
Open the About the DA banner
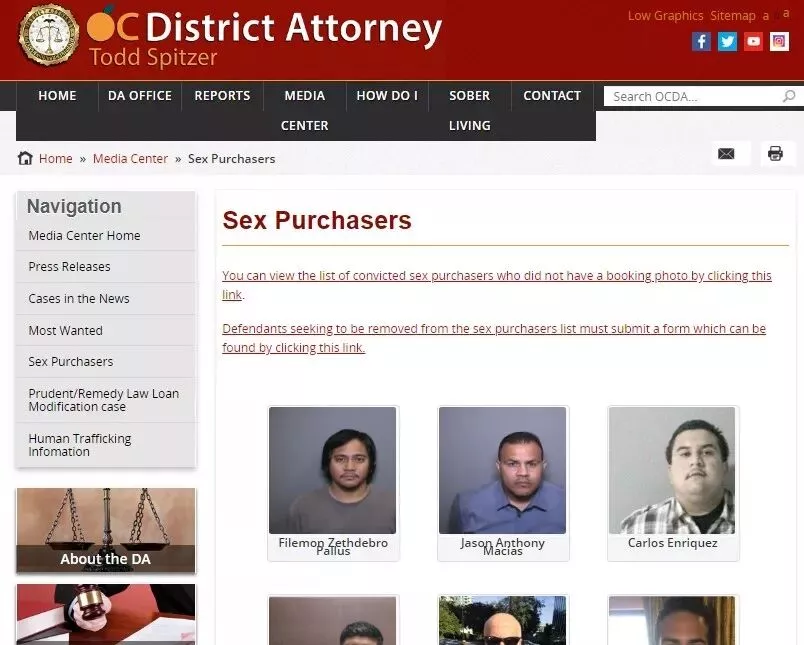[106, 531]
